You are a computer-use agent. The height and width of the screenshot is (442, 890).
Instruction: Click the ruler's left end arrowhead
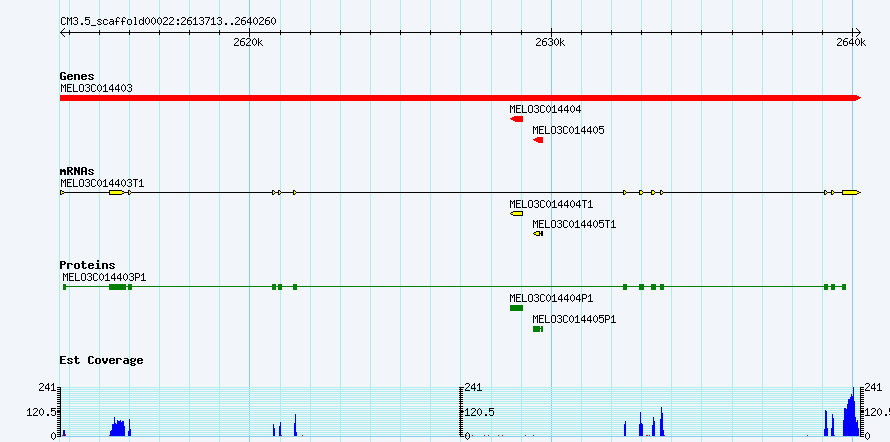63,32
